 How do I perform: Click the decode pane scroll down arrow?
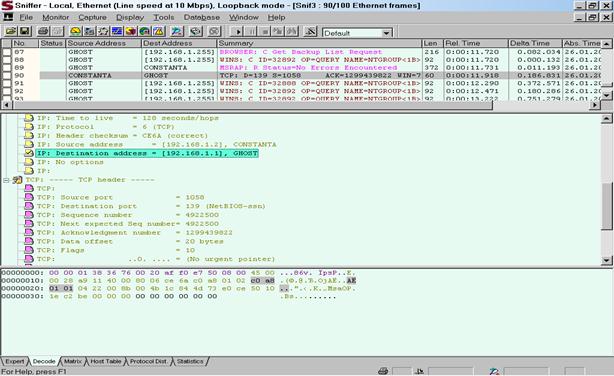607,260
